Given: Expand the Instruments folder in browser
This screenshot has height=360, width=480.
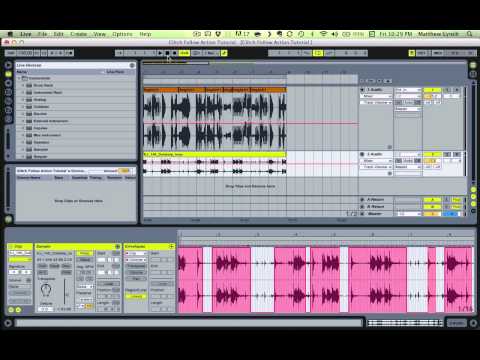Looking at the screenshot, I should 19,78.
